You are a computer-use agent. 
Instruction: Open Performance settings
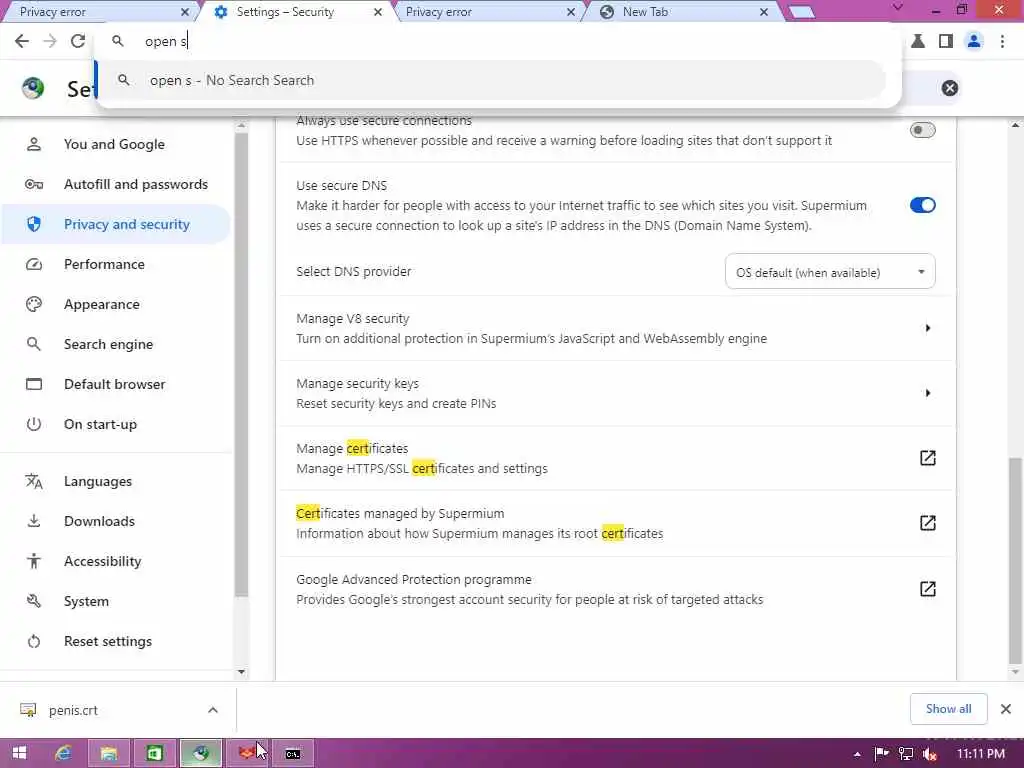tap(104, 264)
